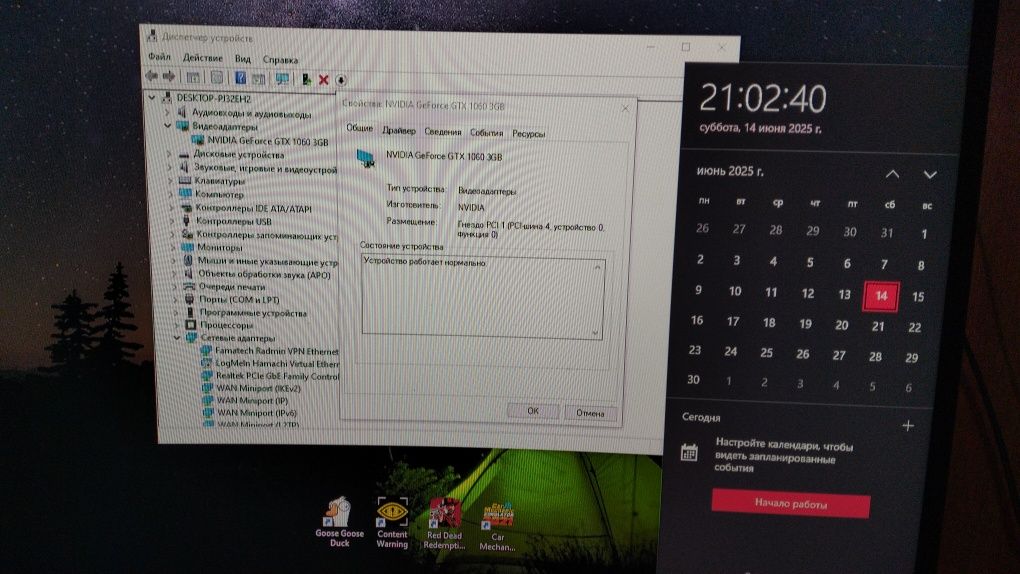Collapse the Сетевые адаптеры category
This screenshot has width=1020, height=574.
[x=177, y=338]
